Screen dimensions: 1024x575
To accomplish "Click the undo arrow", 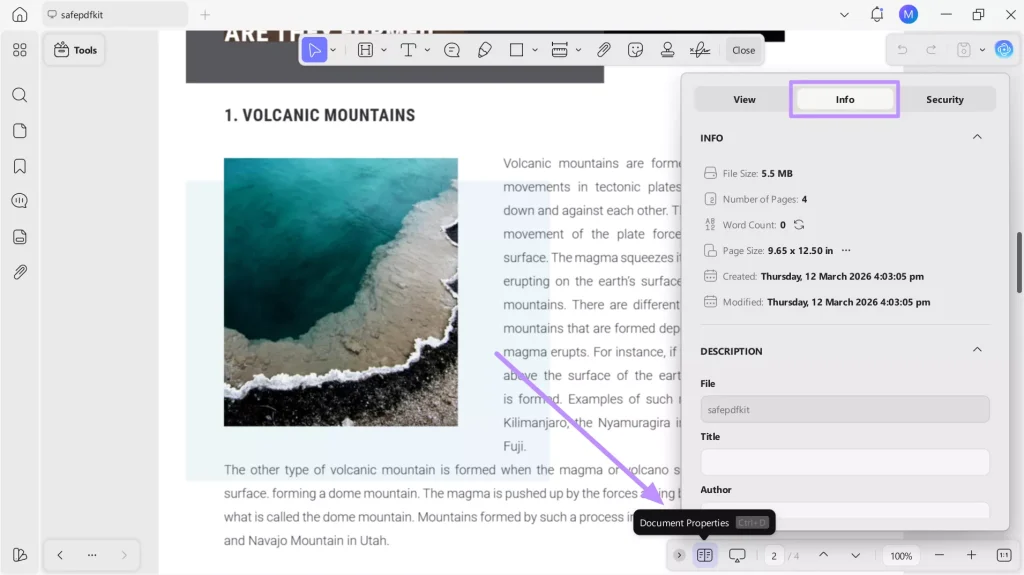I will (x=902, y=50).
